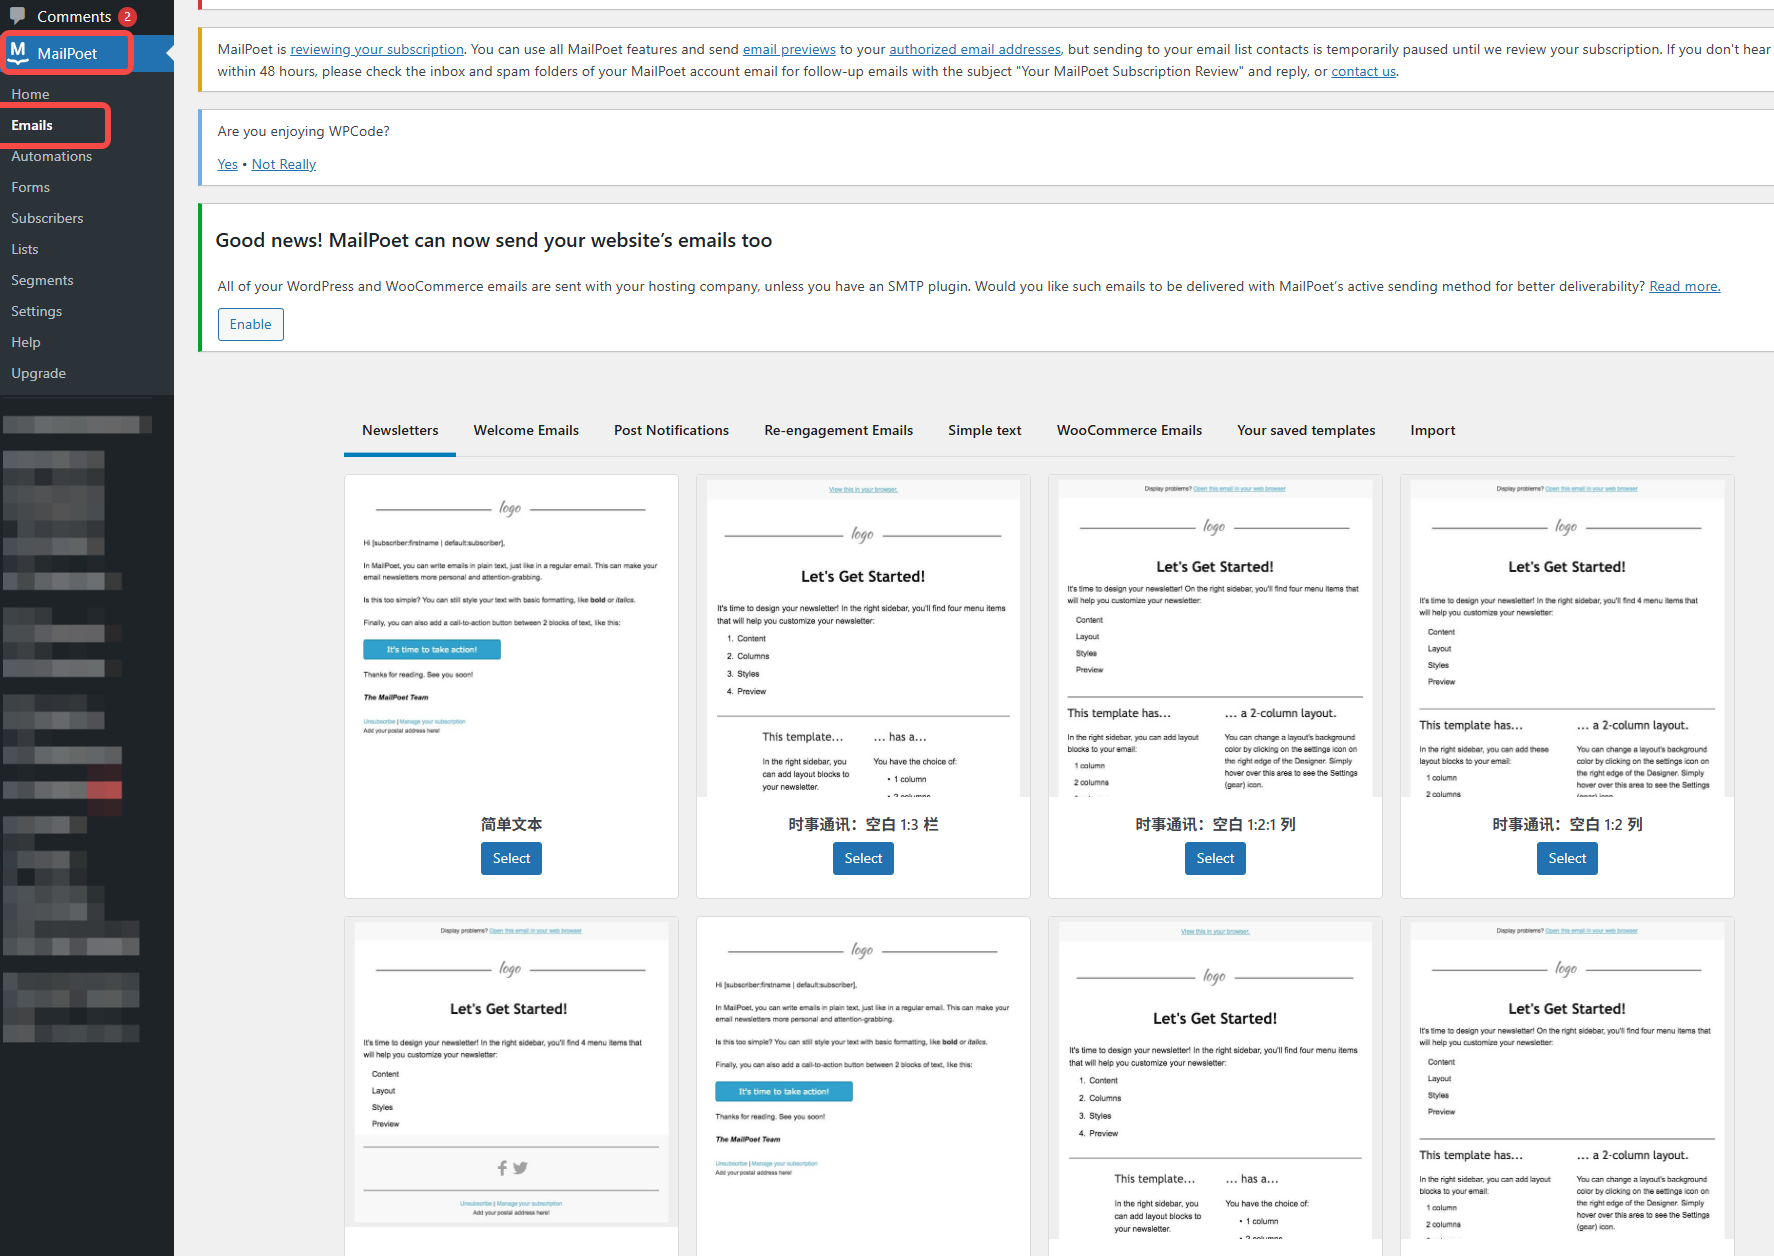The height and width of the screenshot is (1256, 1774).
Task: Click the 'Good news! MailPoet can now send' heading
Action: (x=494, y=240)
